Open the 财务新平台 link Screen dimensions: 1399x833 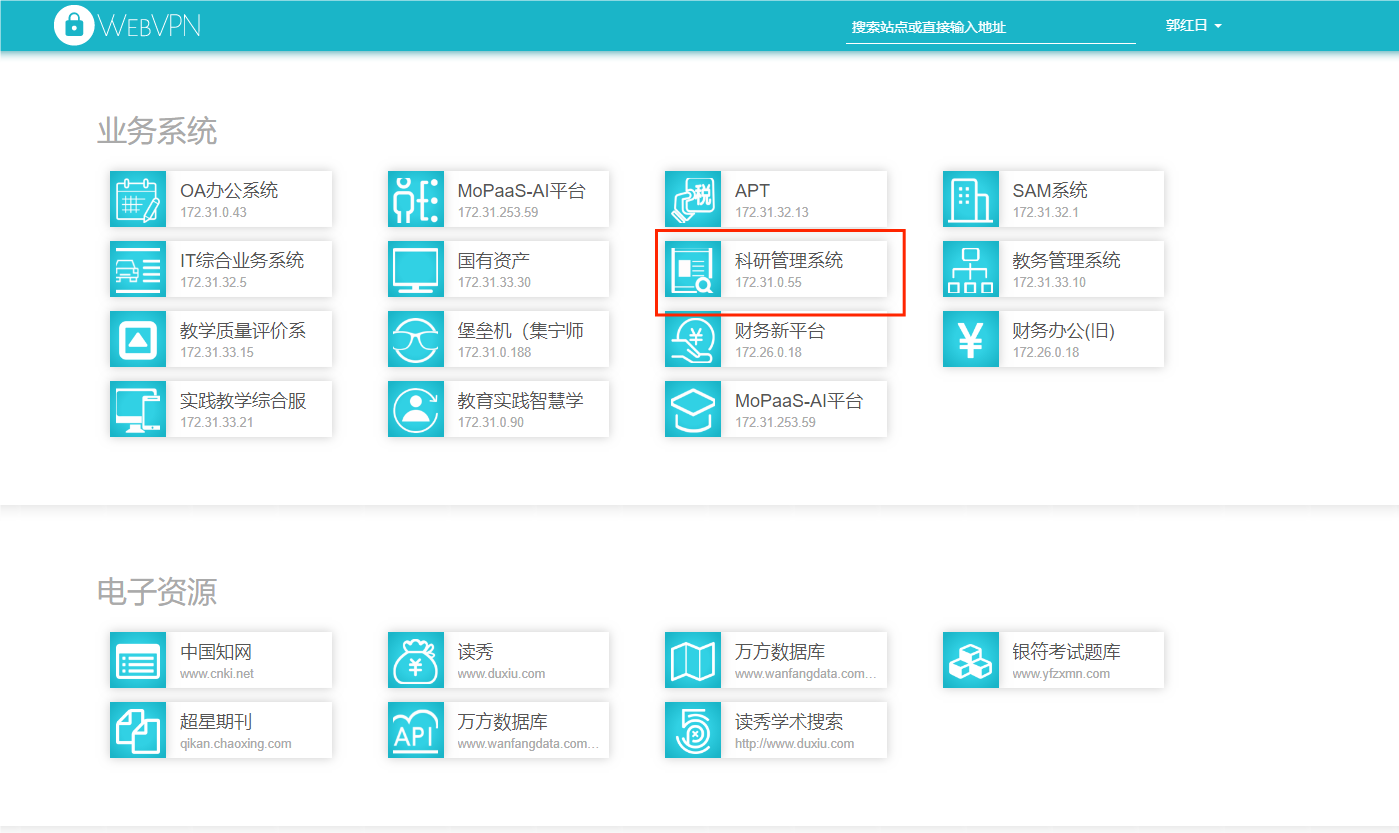pos(780,331)
